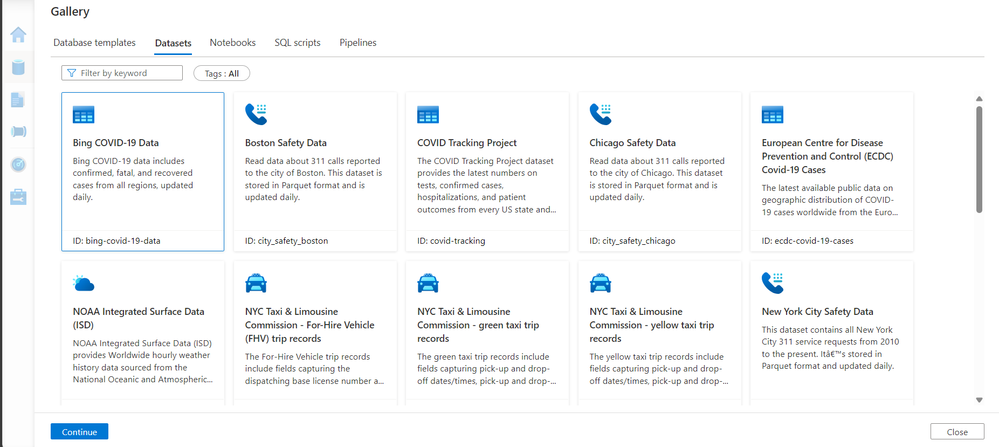Click the ID: city_safety_chicago label
Image resolution: width=999 pixels, height=447 pixels.
(x=633, y=241)
